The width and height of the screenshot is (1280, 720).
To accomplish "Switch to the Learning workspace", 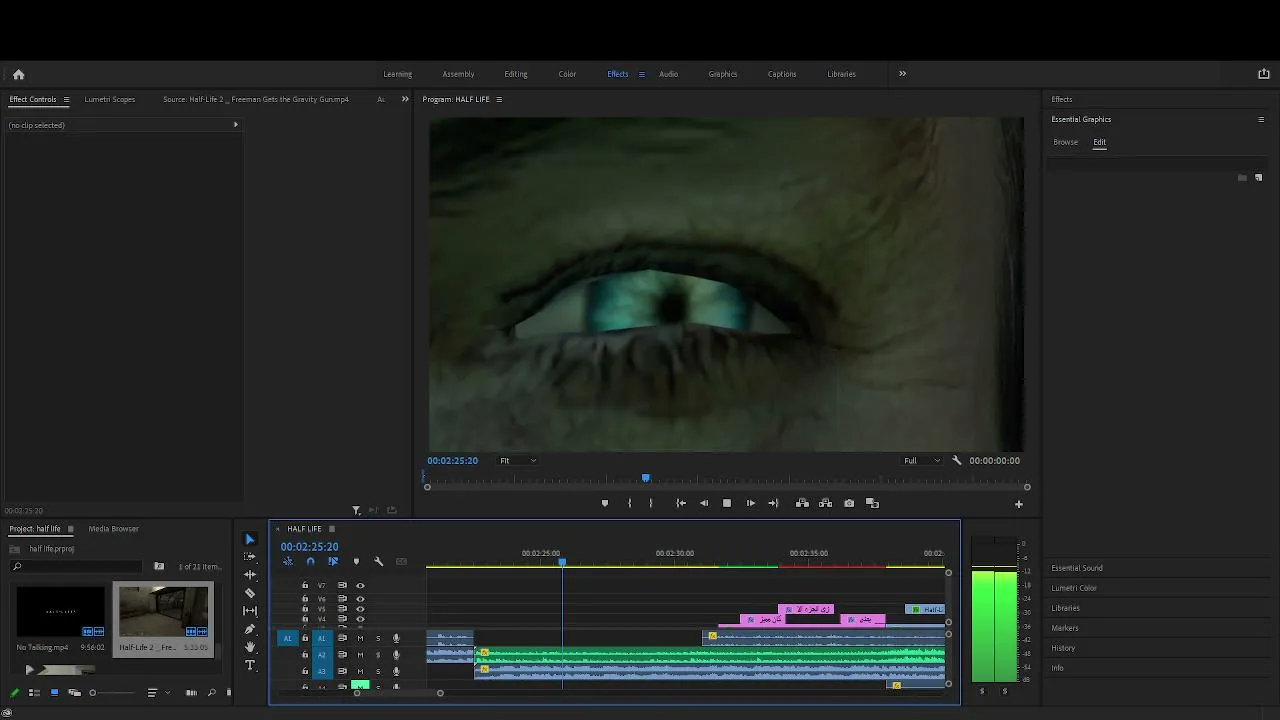I will tap(398, 74).
